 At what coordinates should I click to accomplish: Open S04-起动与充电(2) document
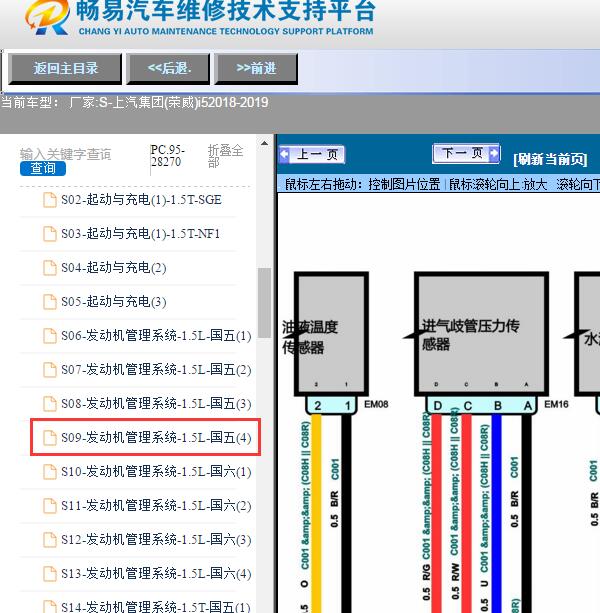(x=114, y=268)
